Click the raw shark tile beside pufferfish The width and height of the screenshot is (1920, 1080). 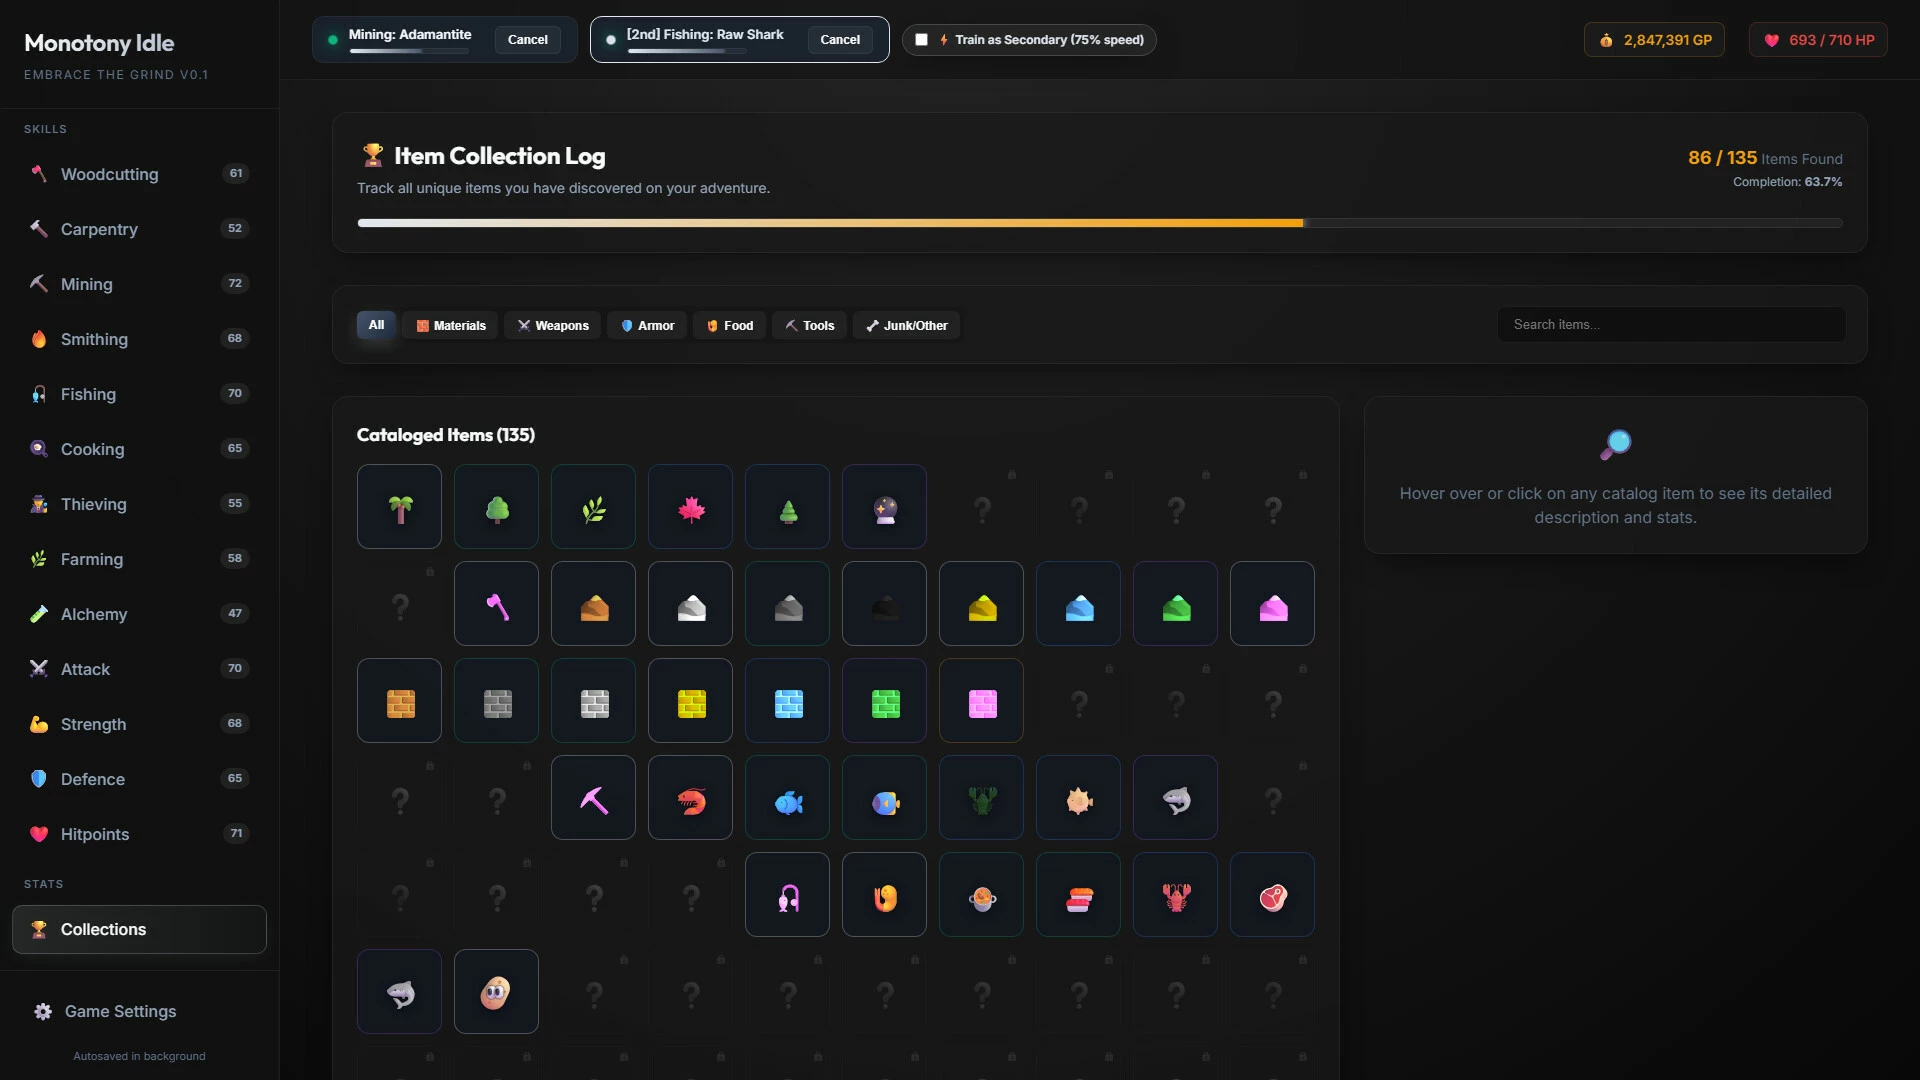[1175, 797]
